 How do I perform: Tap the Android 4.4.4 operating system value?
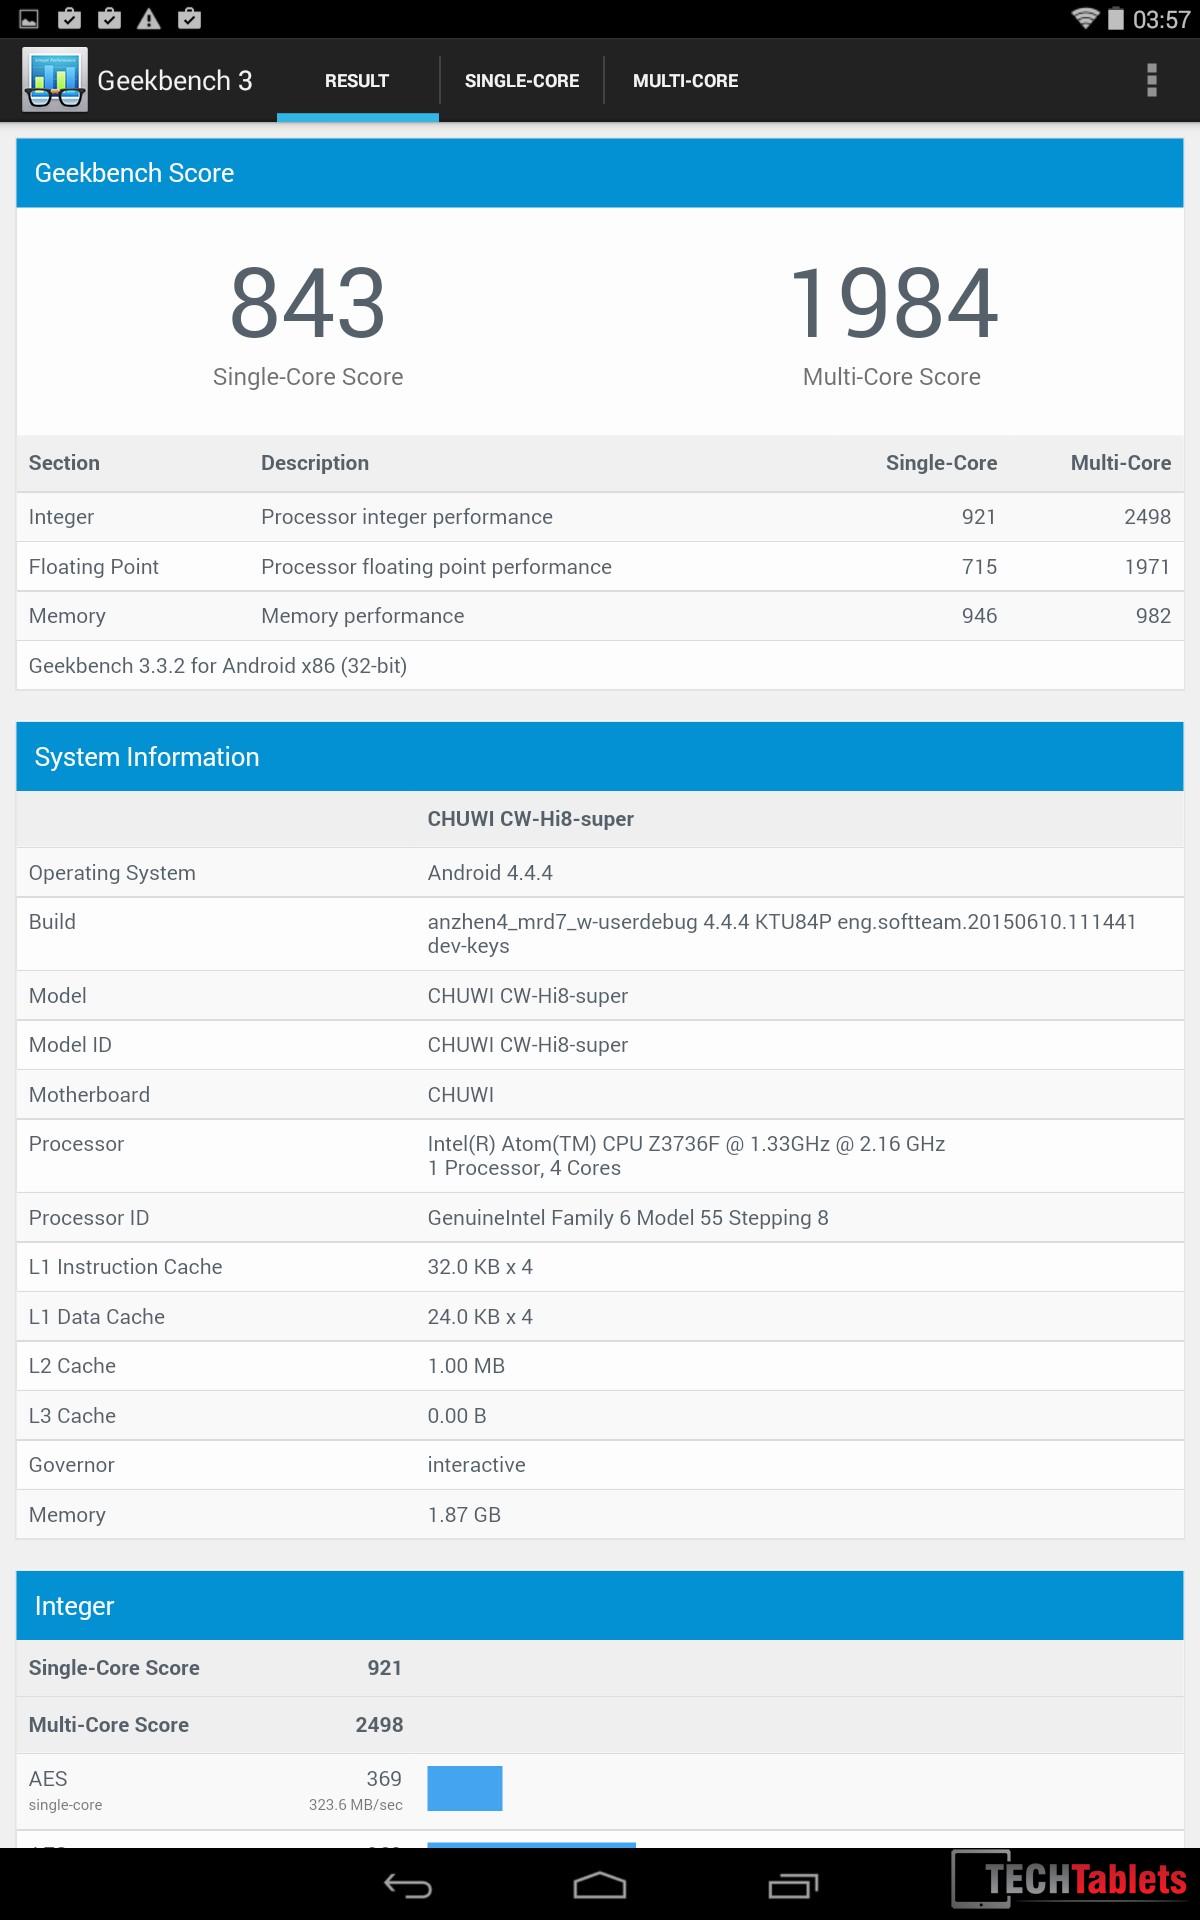(x=490, y=873)
